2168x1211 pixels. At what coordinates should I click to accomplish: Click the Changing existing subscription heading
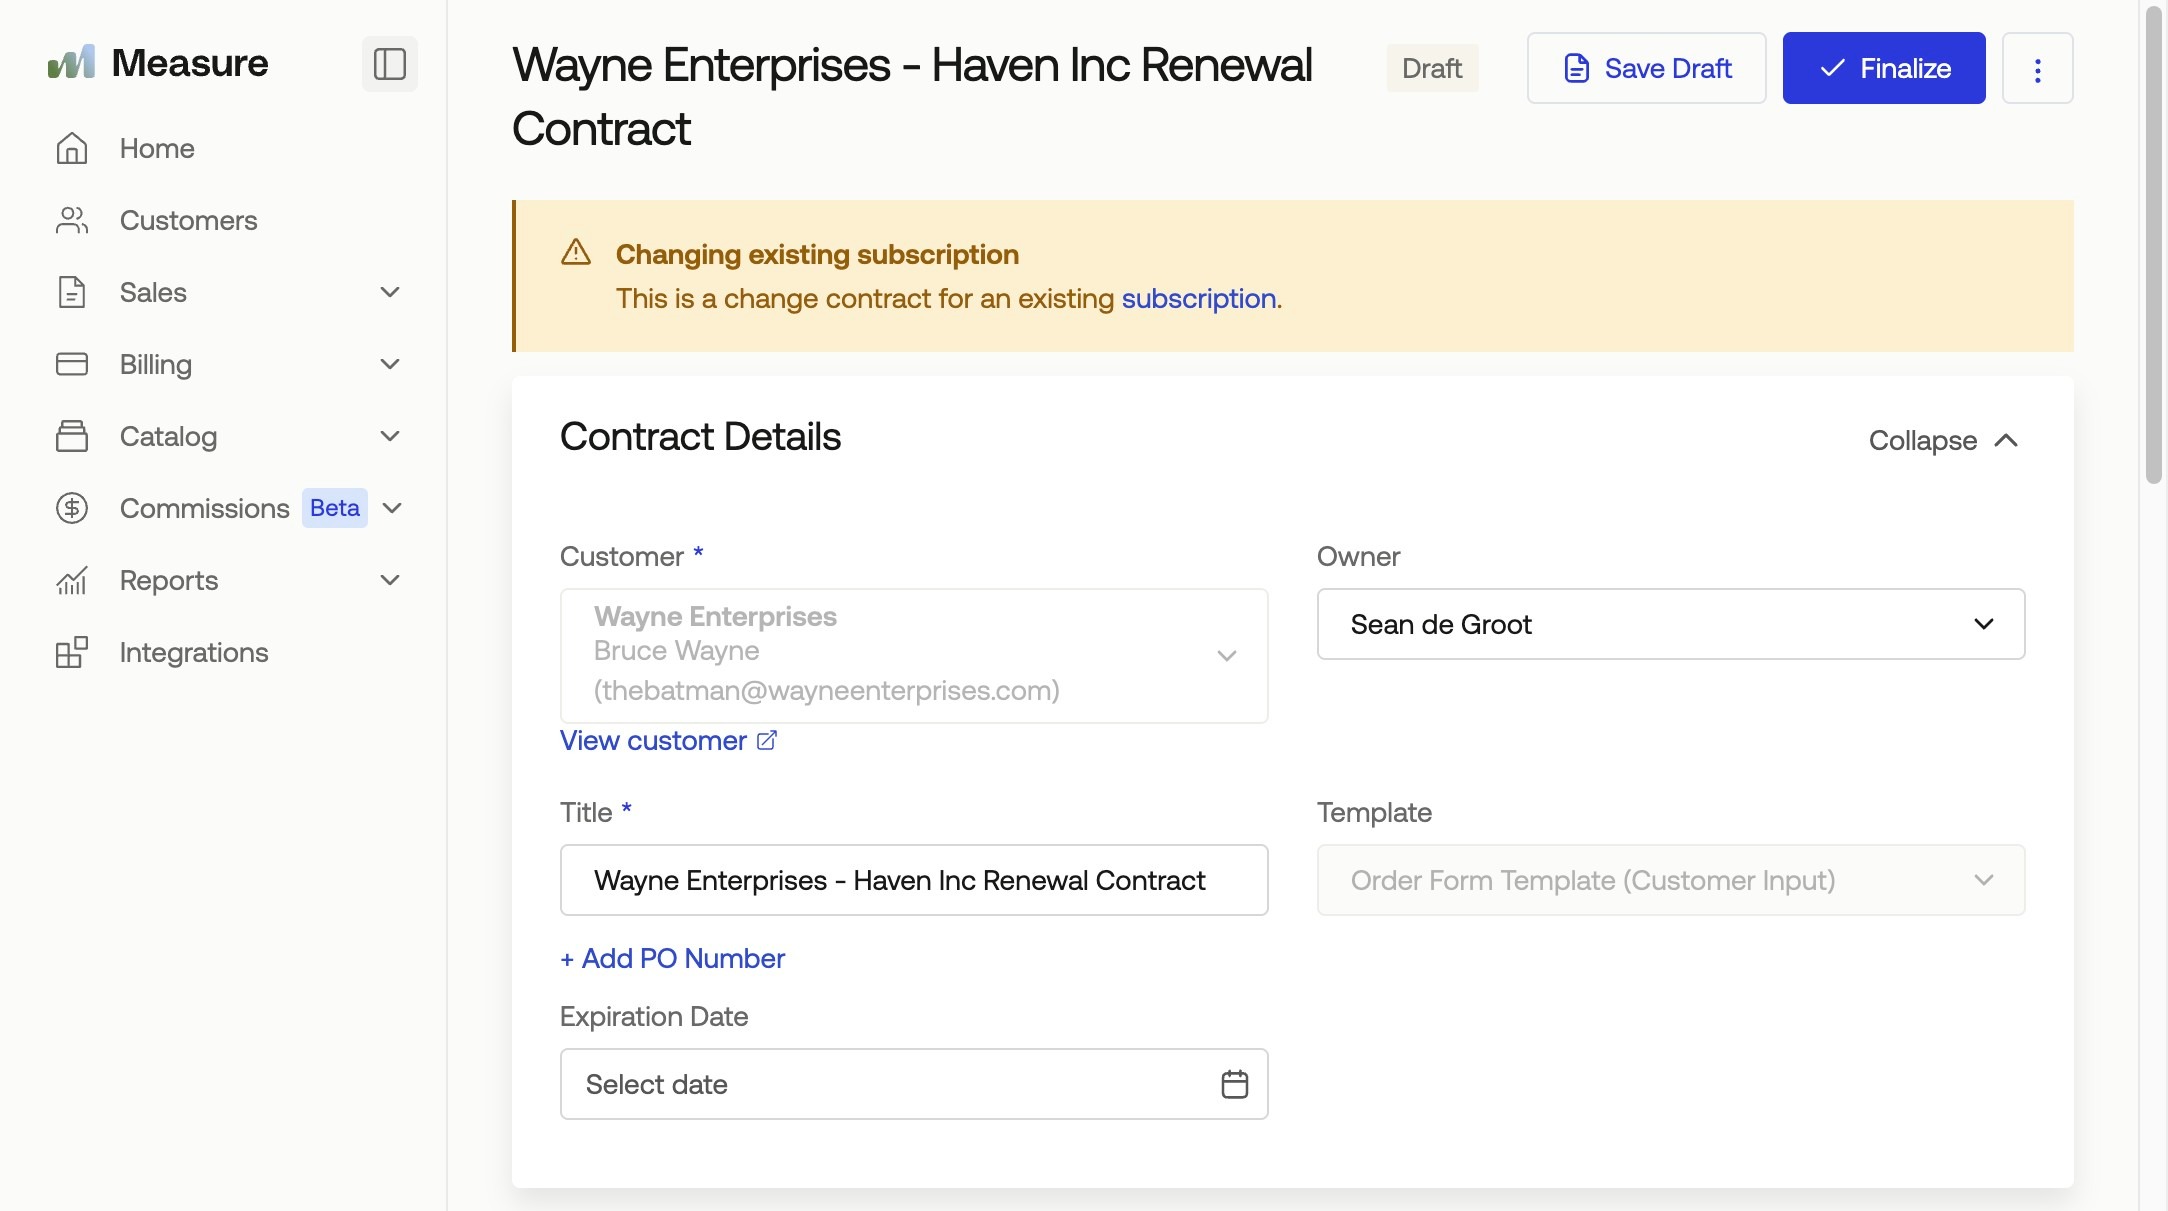click(x=817, y=254)
